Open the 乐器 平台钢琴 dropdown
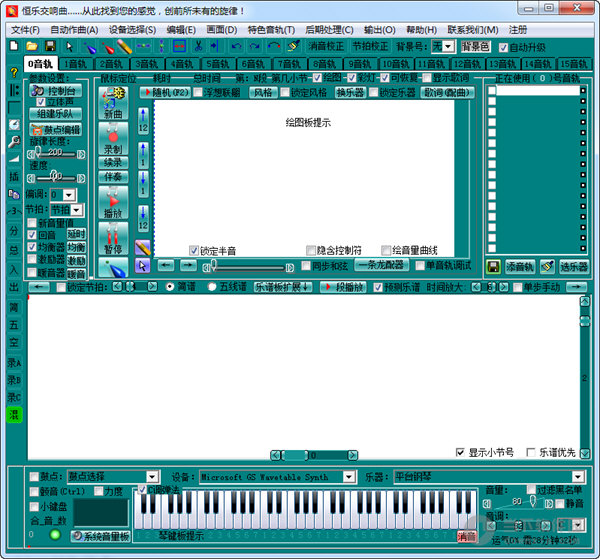This screenshot has width=600, height=559. (x=578, y=477)
